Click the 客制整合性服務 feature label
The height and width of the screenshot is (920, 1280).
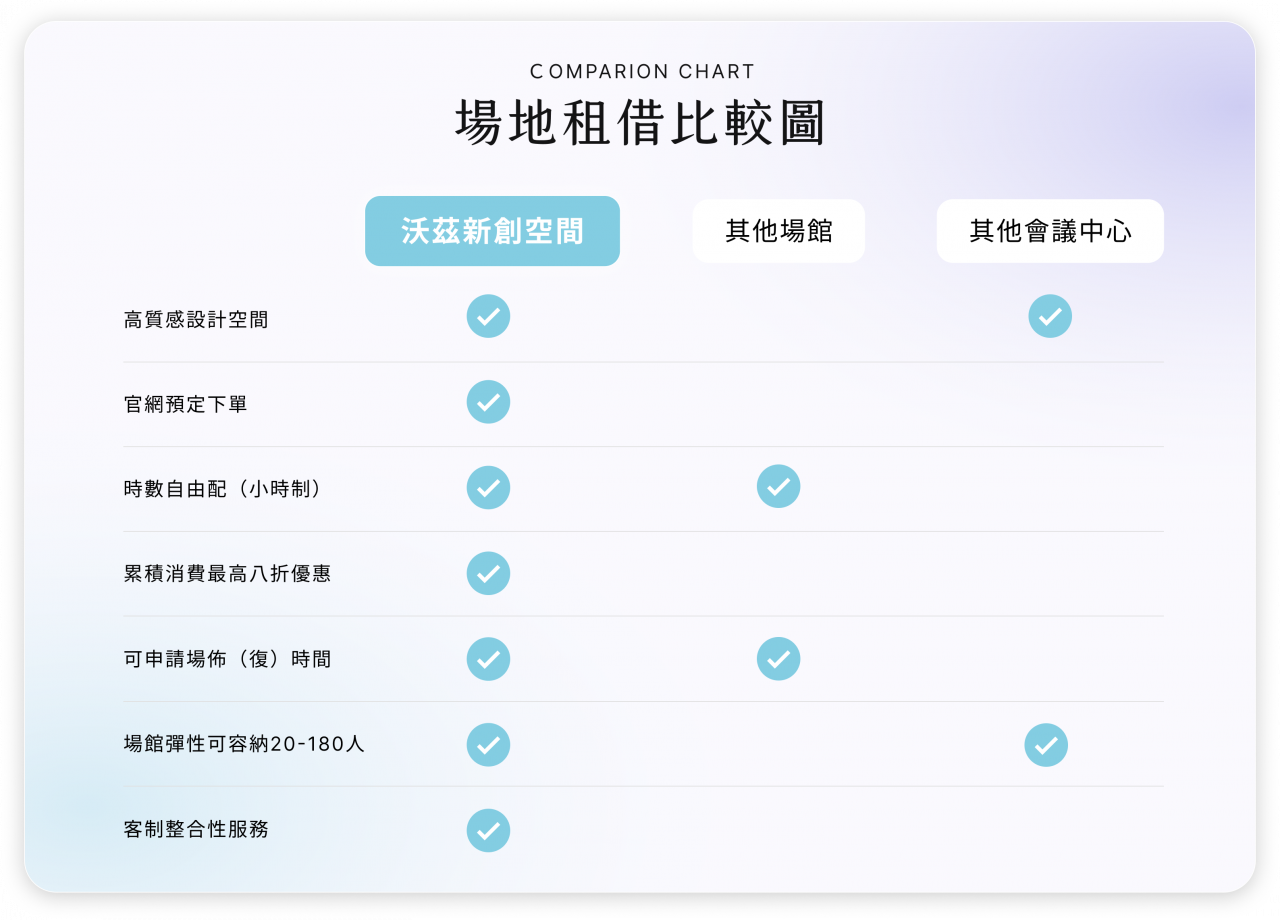tap(196, 829)
